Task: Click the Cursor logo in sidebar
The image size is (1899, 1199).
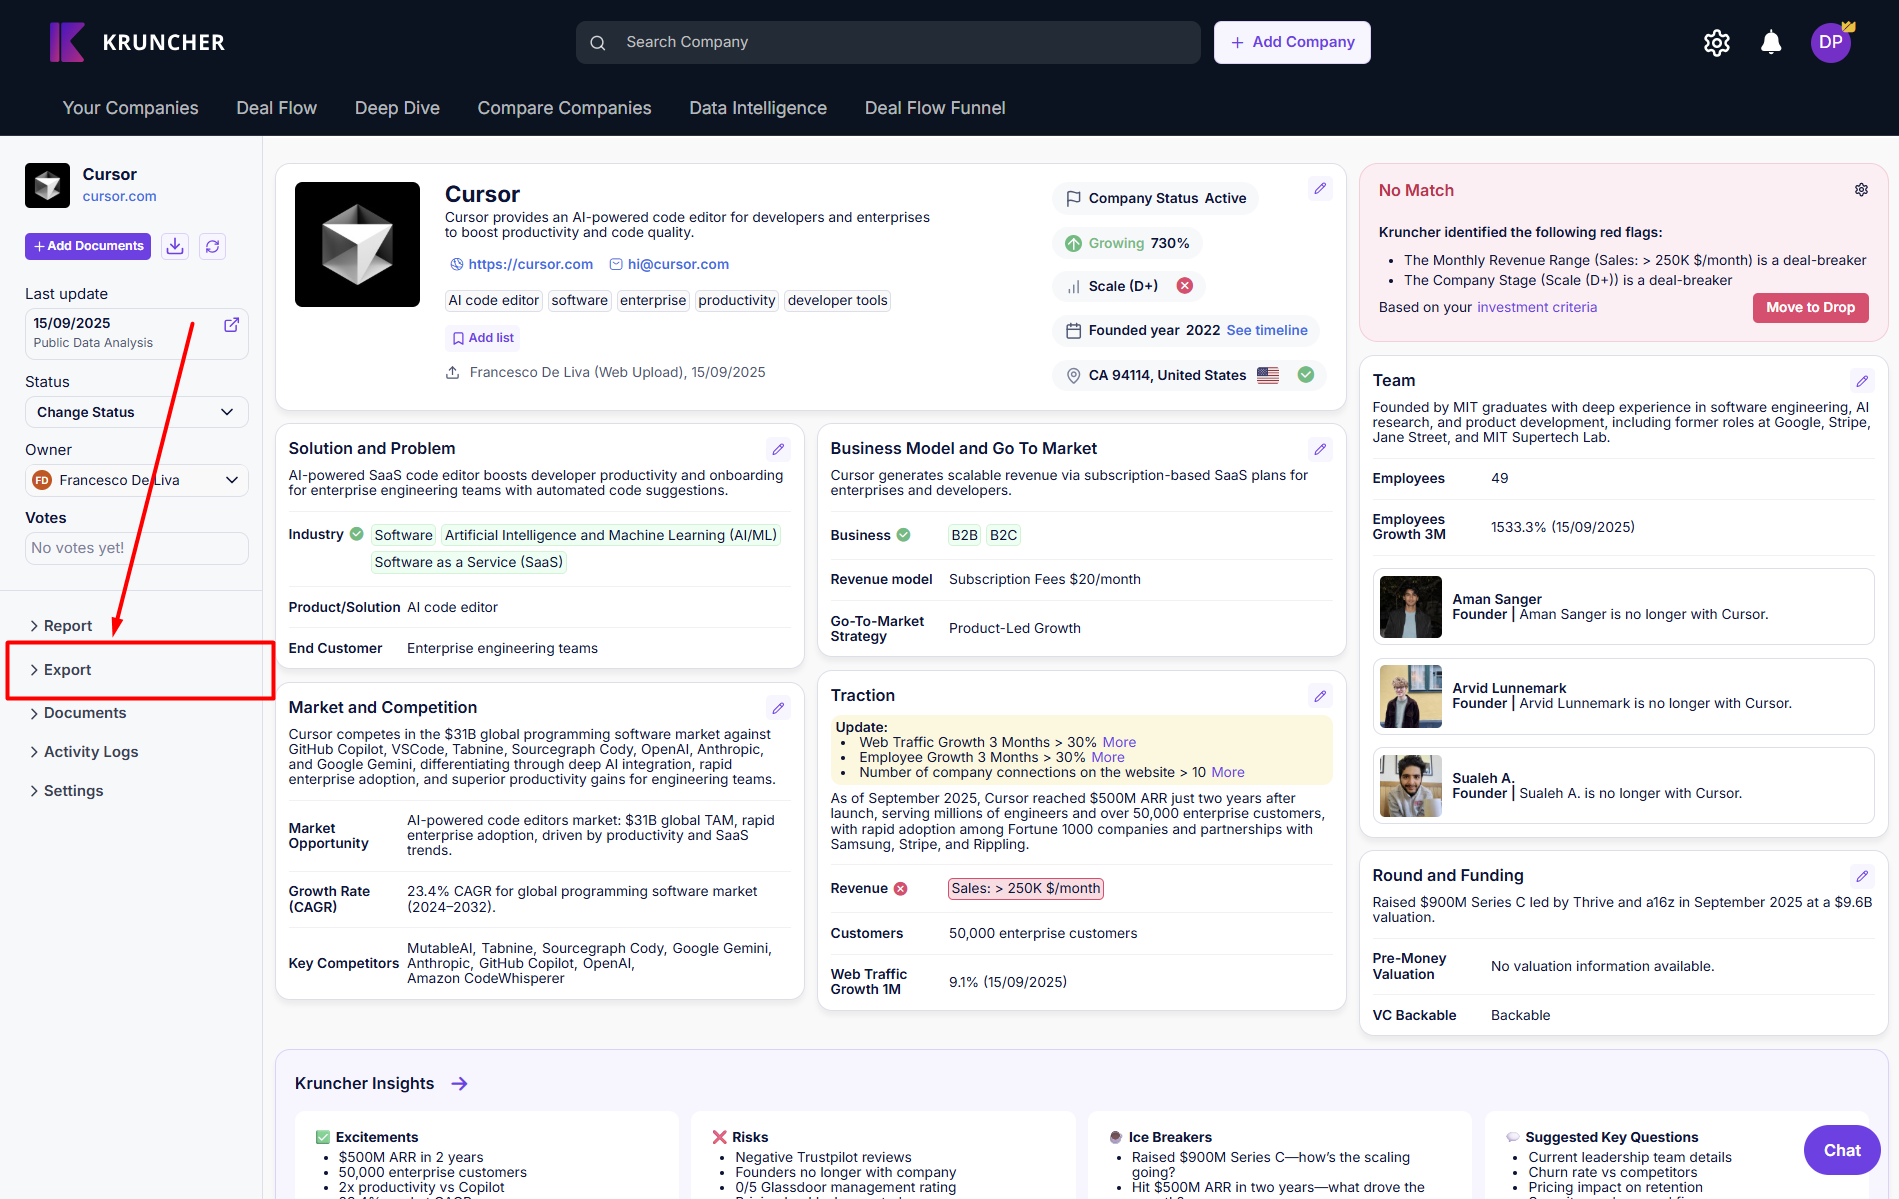Action: click(x=47, y=185)
